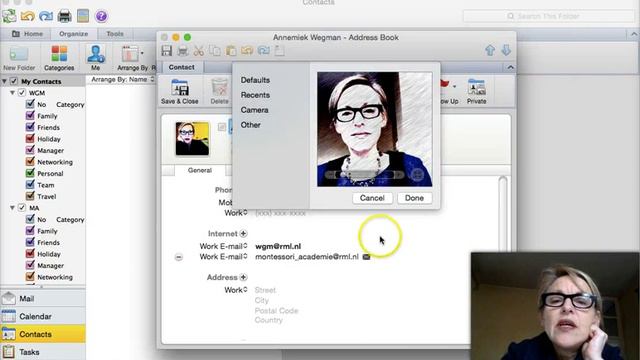Choose Recents in the photo picker
Screen dimensions: 640x360
255,95
